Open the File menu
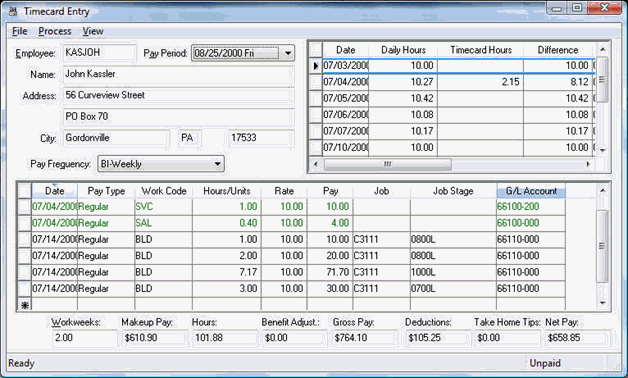 20,31
